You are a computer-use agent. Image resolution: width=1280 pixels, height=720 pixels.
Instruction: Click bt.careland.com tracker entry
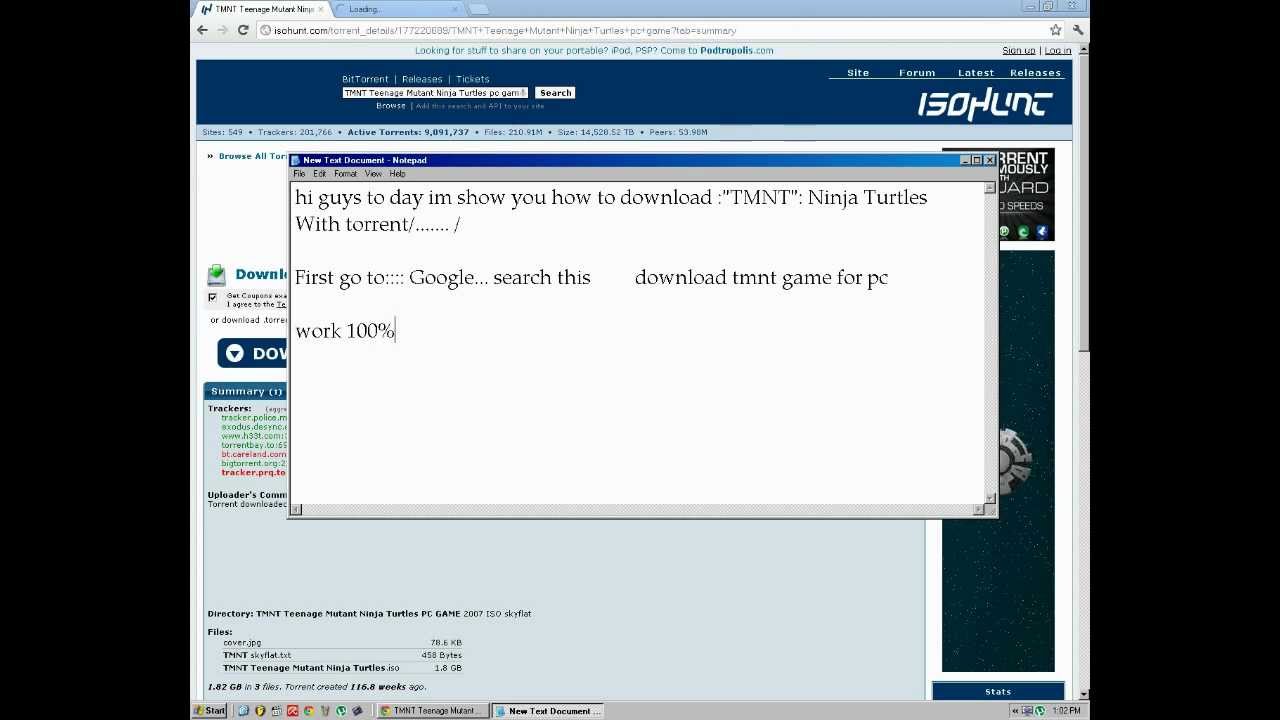click(x=253, y=454)
